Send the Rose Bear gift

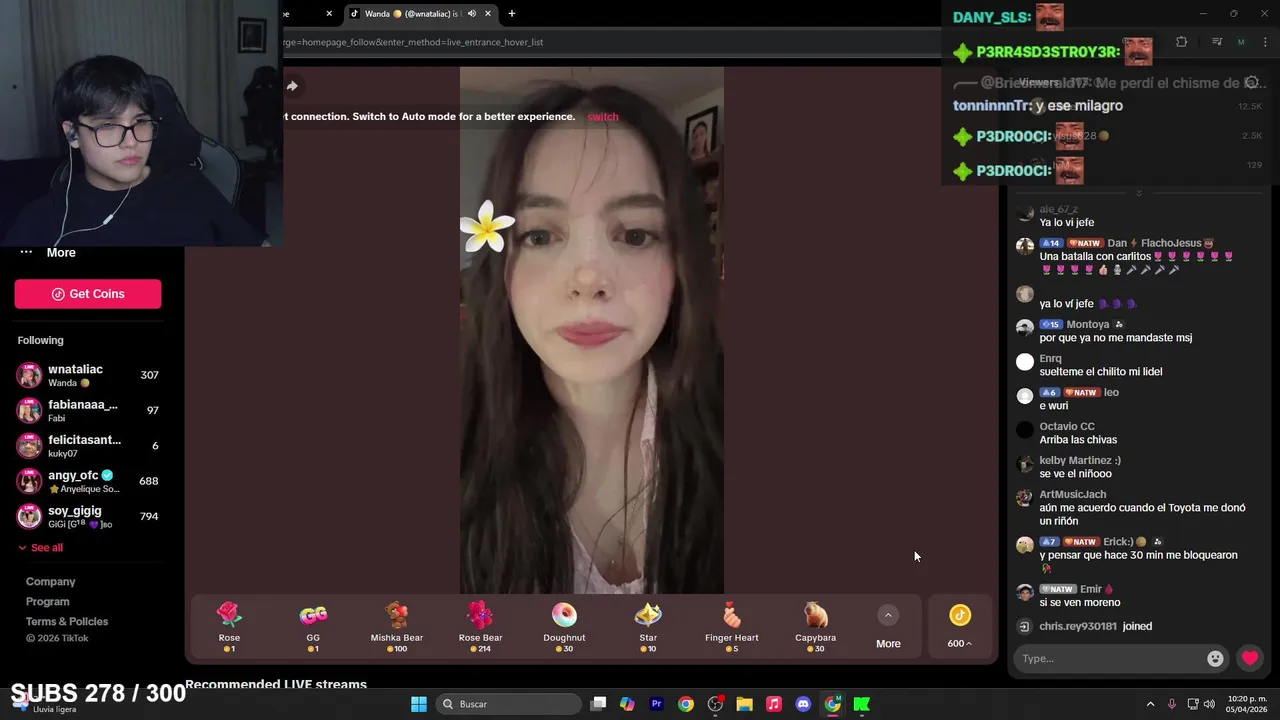480,627
